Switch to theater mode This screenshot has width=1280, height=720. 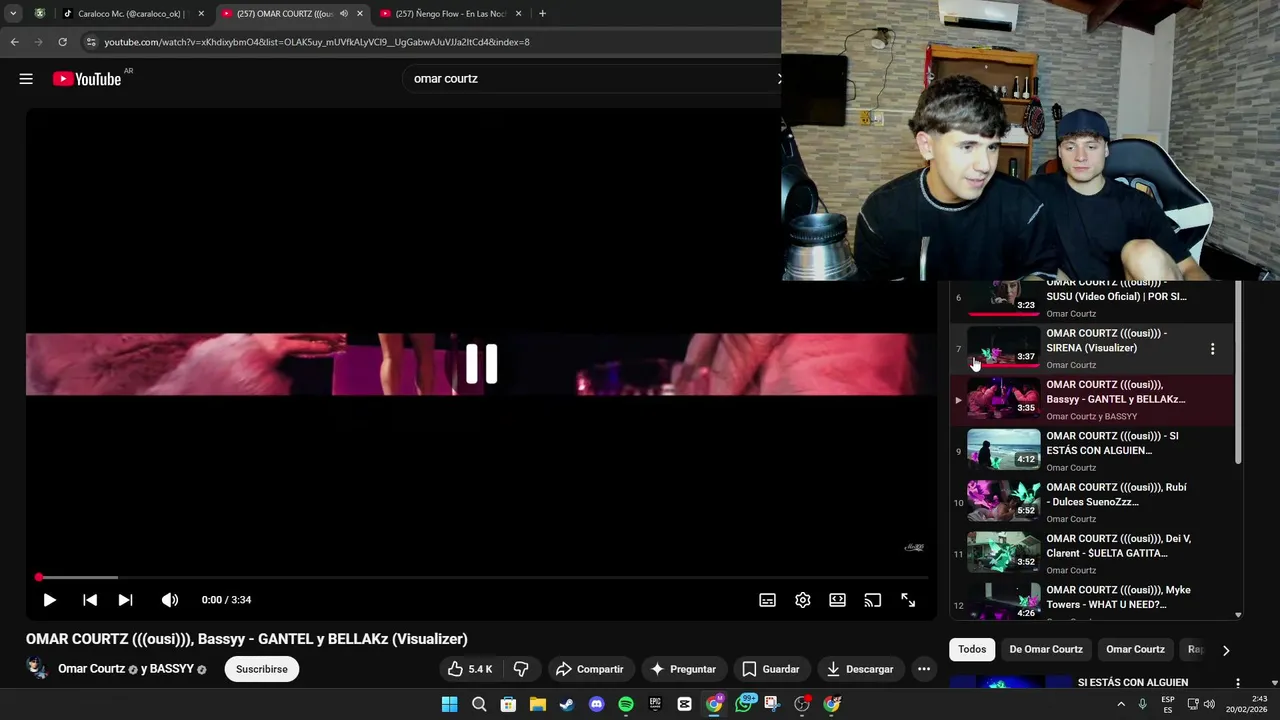pos(837,600)
